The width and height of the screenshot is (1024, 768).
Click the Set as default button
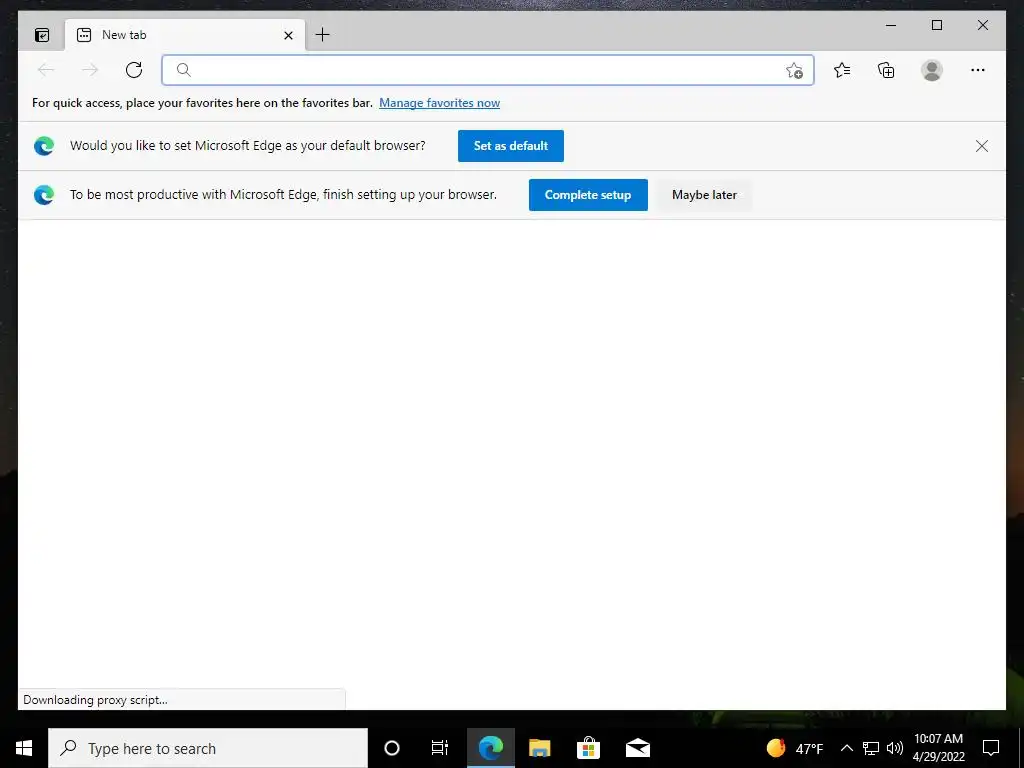point(511,146)
